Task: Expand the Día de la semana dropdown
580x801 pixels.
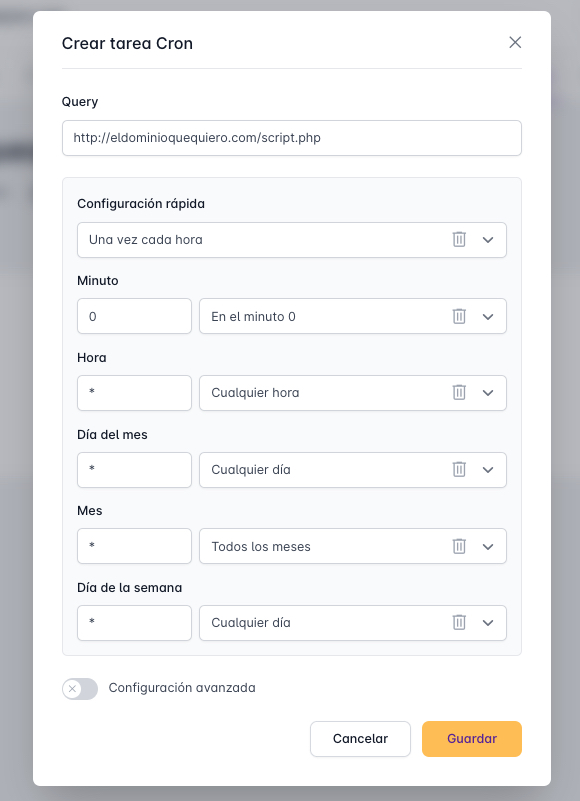Action: [488, 623]
